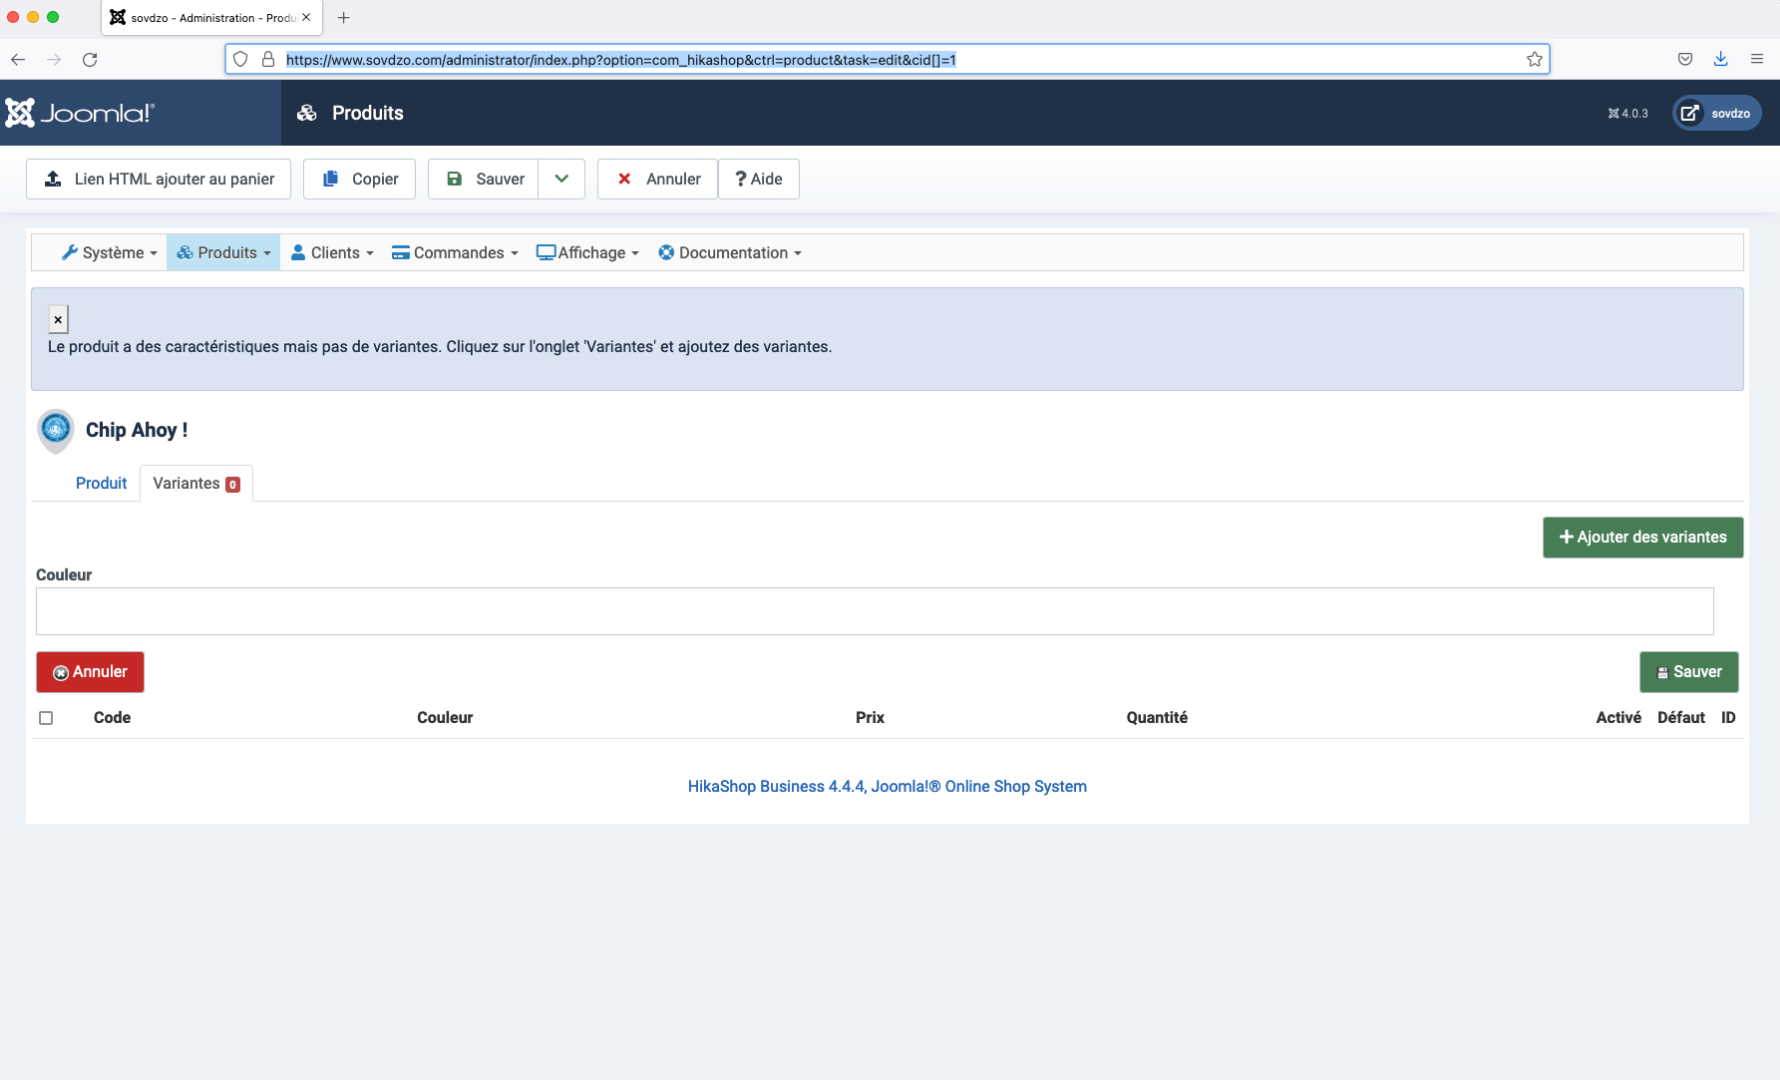Click the top toolbar Sauver button
The width and height of the screenshot is (1780, 1080).
pyautogui.click(x=484, y=179)
